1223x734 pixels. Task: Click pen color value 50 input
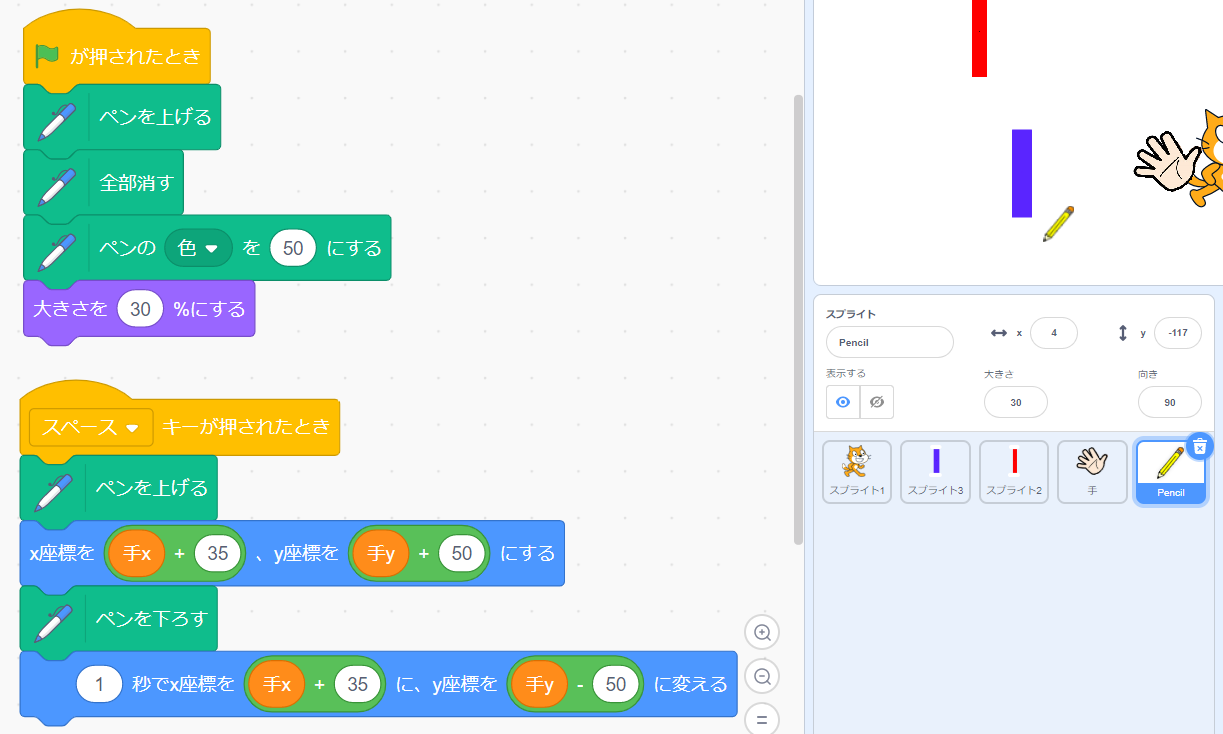(292, 248)
